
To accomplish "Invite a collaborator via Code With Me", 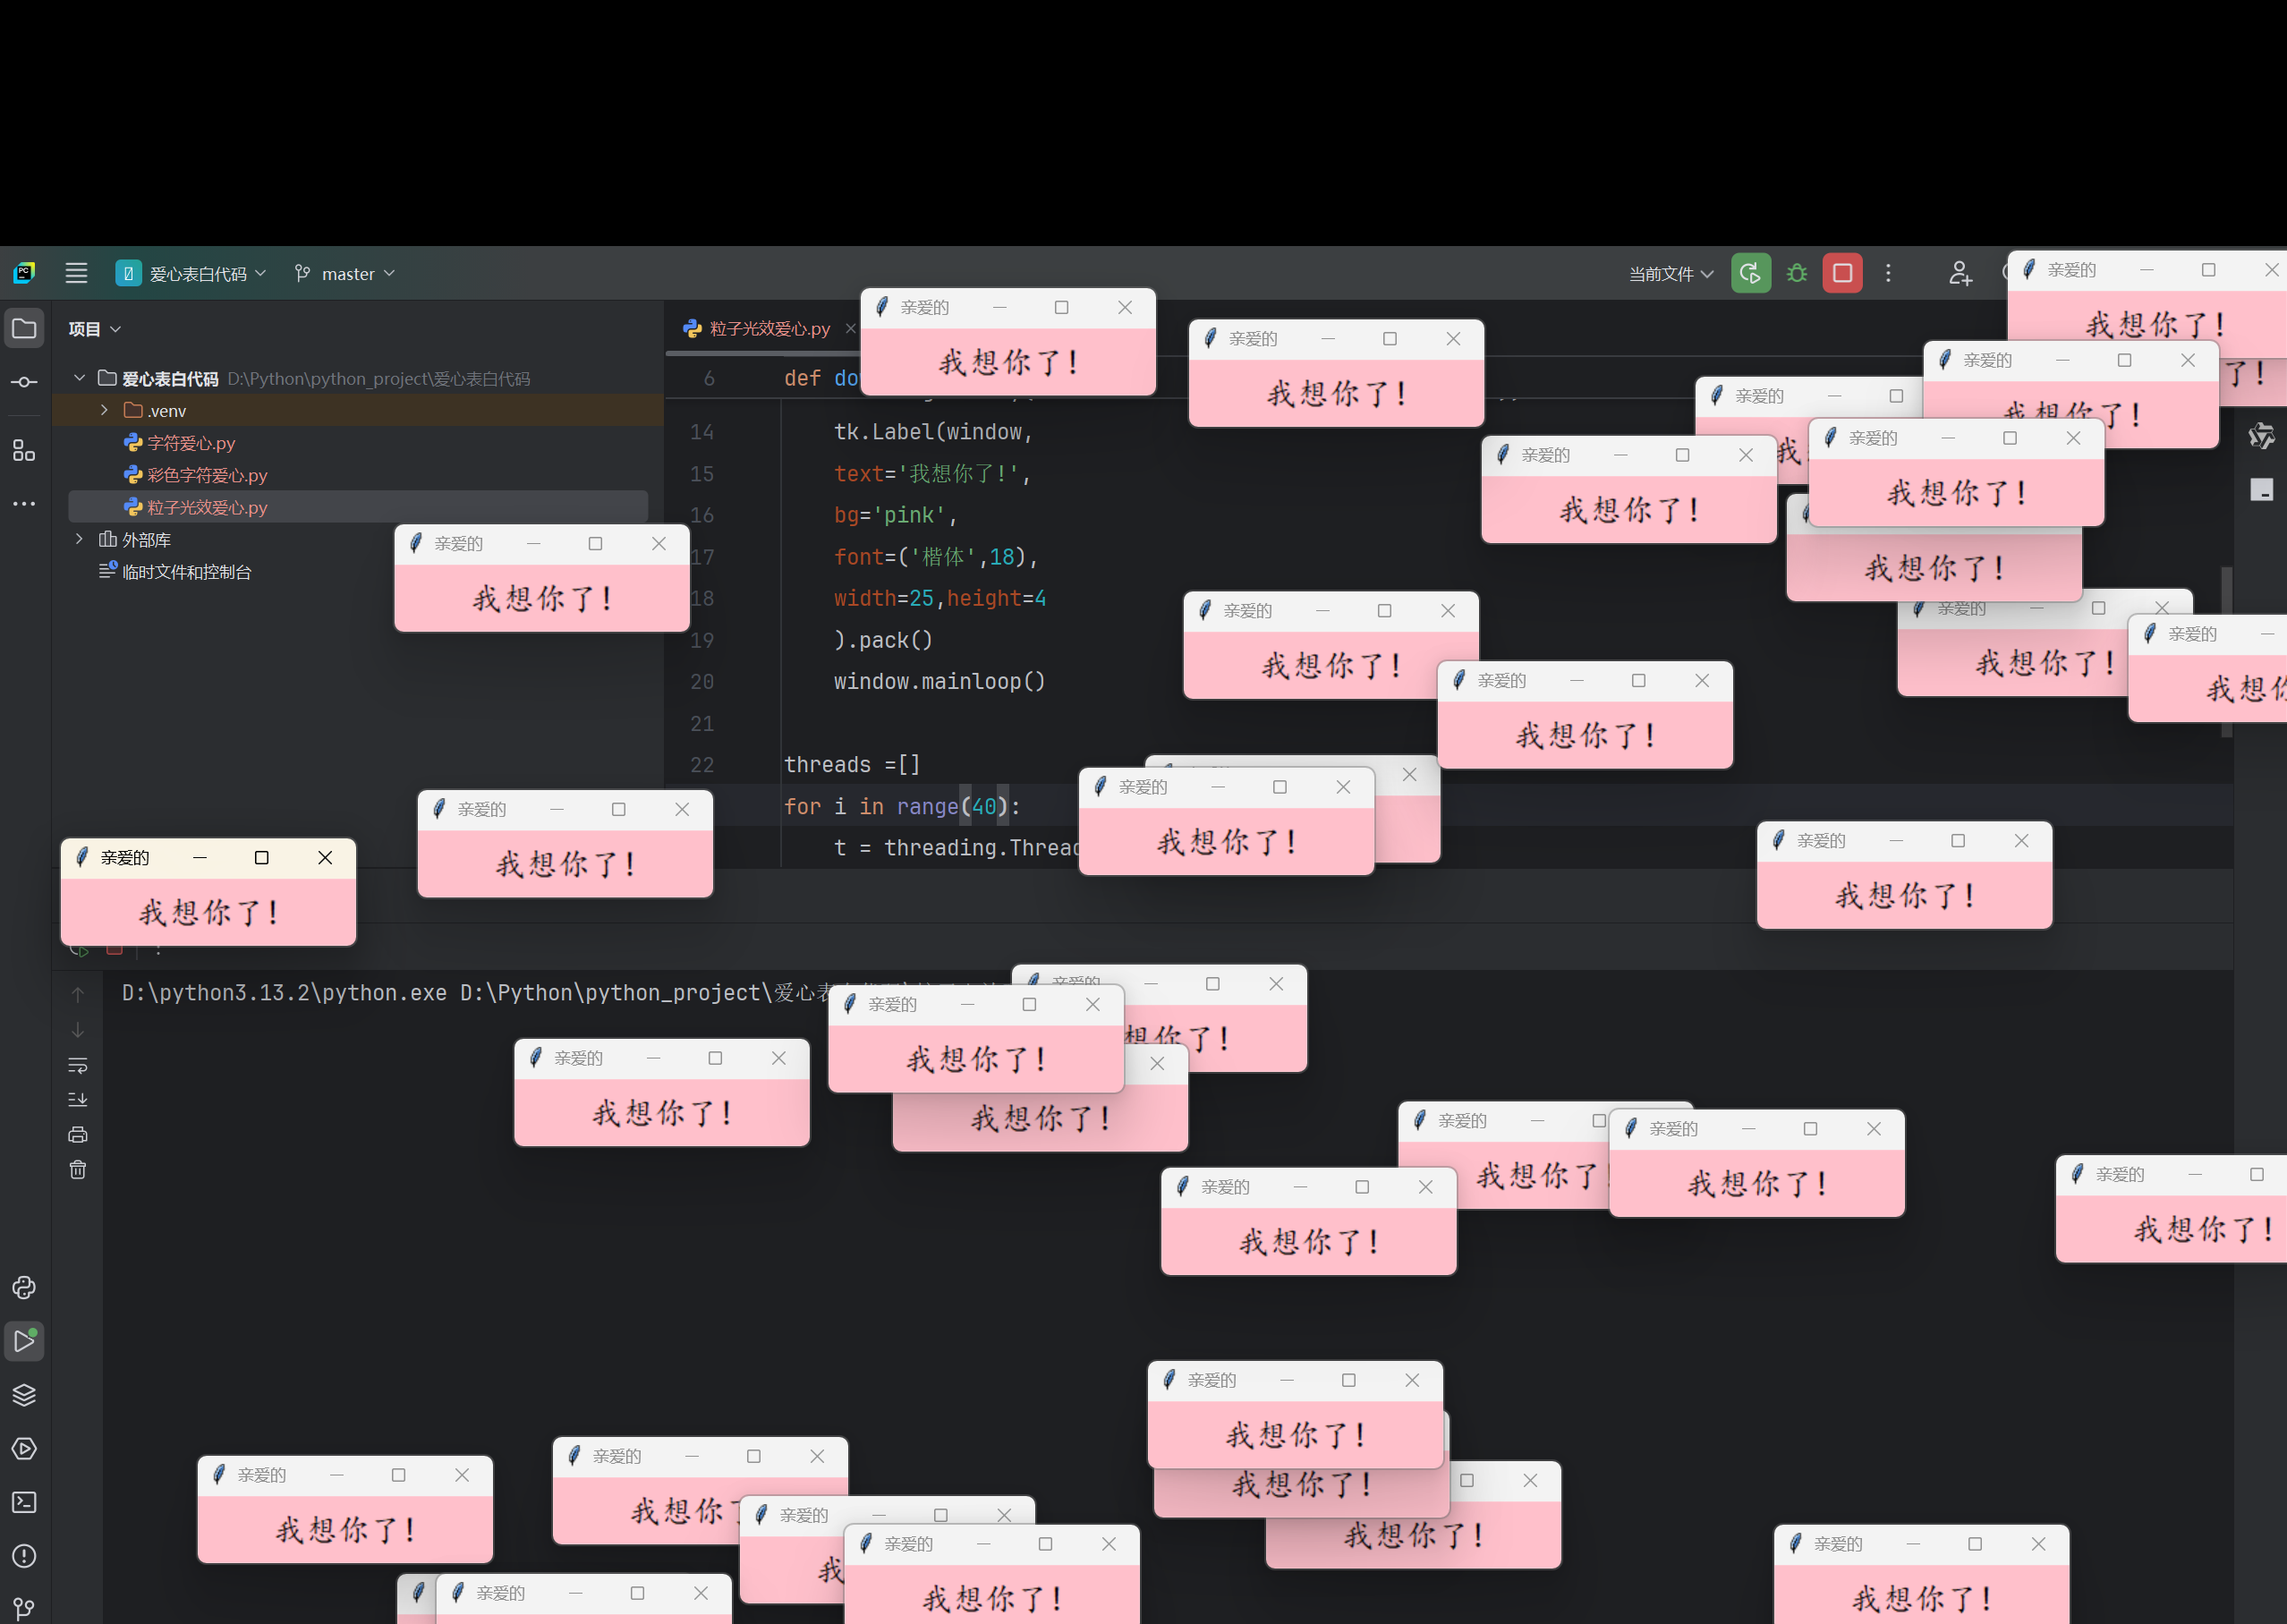I will 1960,272.
